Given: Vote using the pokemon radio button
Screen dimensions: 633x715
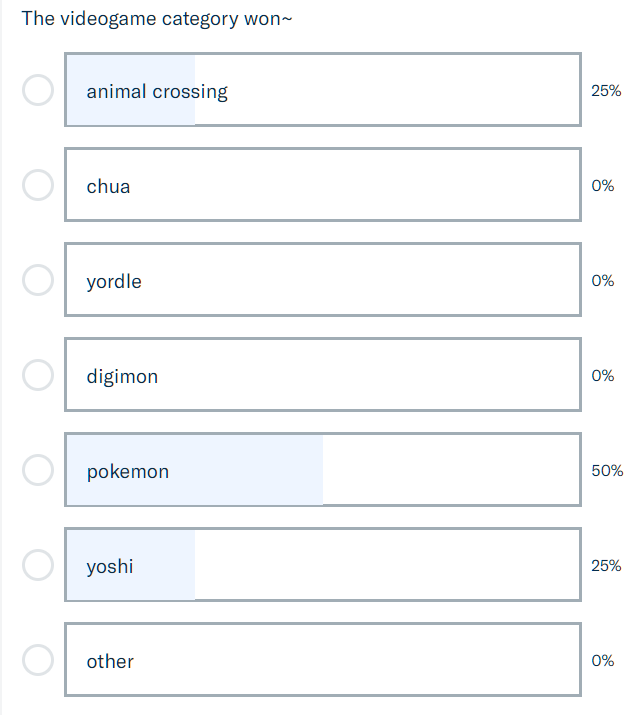Looking at the screenshot, I should 37,470.
